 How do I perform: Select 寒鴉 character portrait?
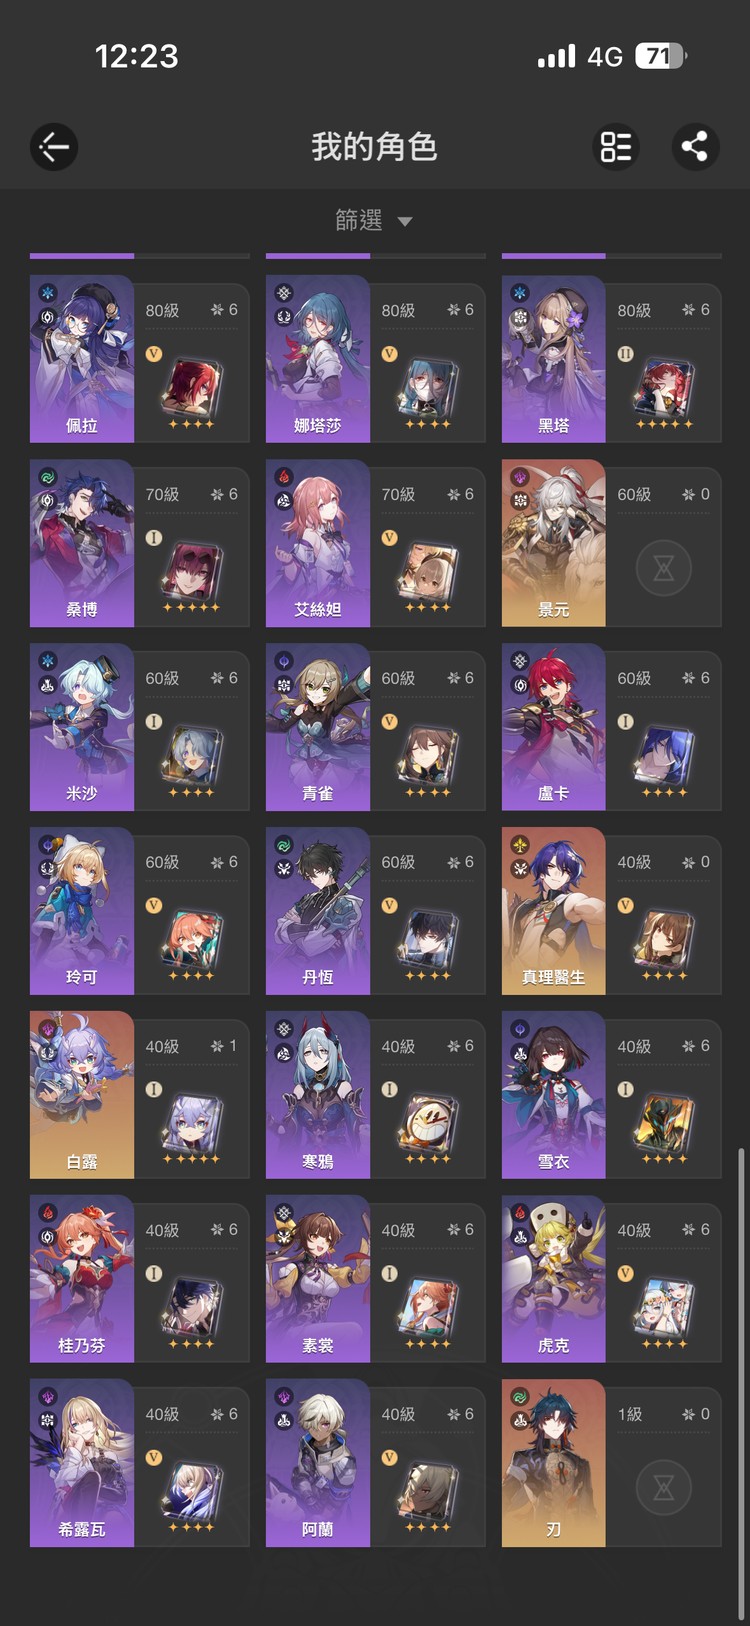(318, 1095)
